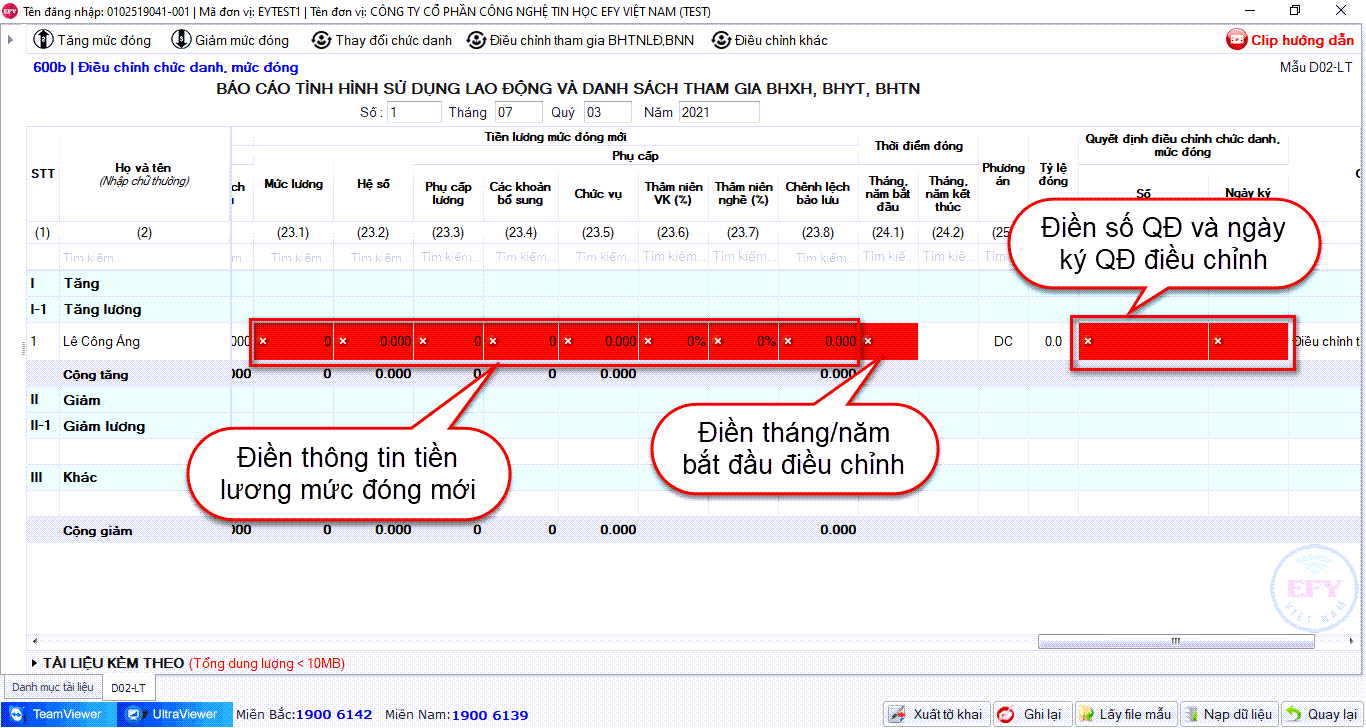The height and width of the screenshot is (728, 1366).
Task: Click search filter under Chức vụ column
Action: pyautogui.click(x=599, y=258)
